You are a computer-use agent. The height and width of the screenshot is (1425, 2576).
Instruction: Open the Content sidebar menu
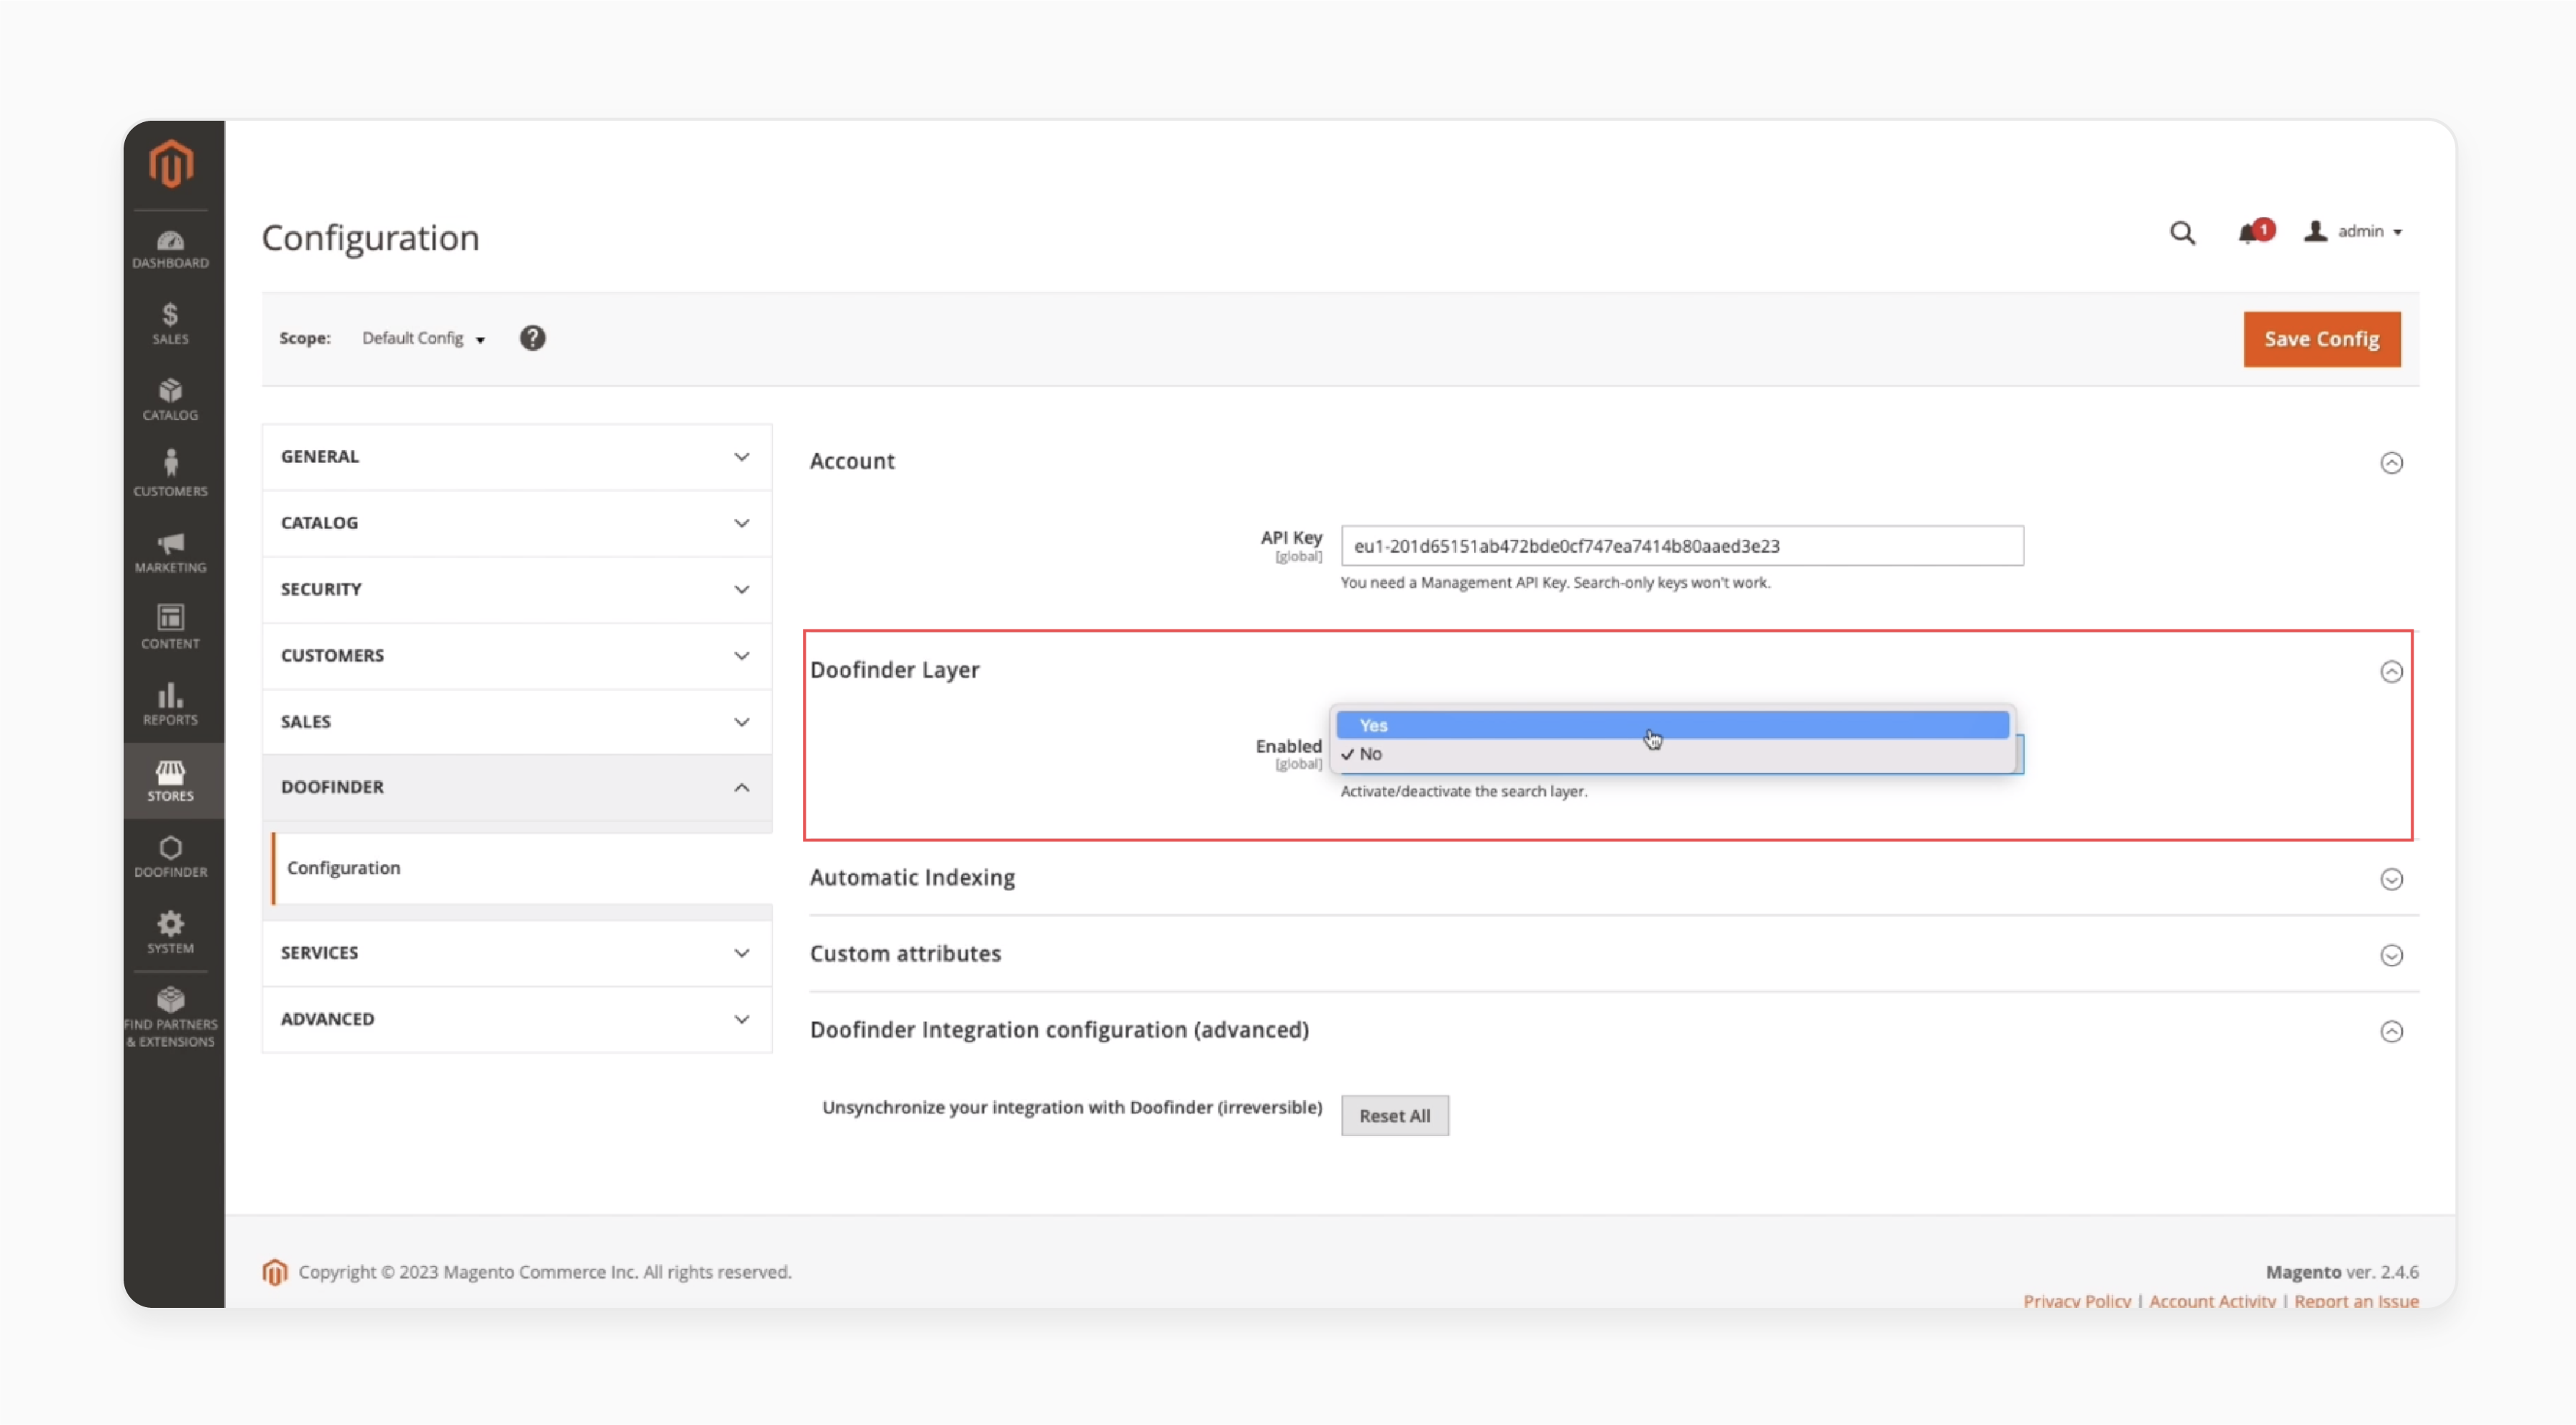click(171, 628)
